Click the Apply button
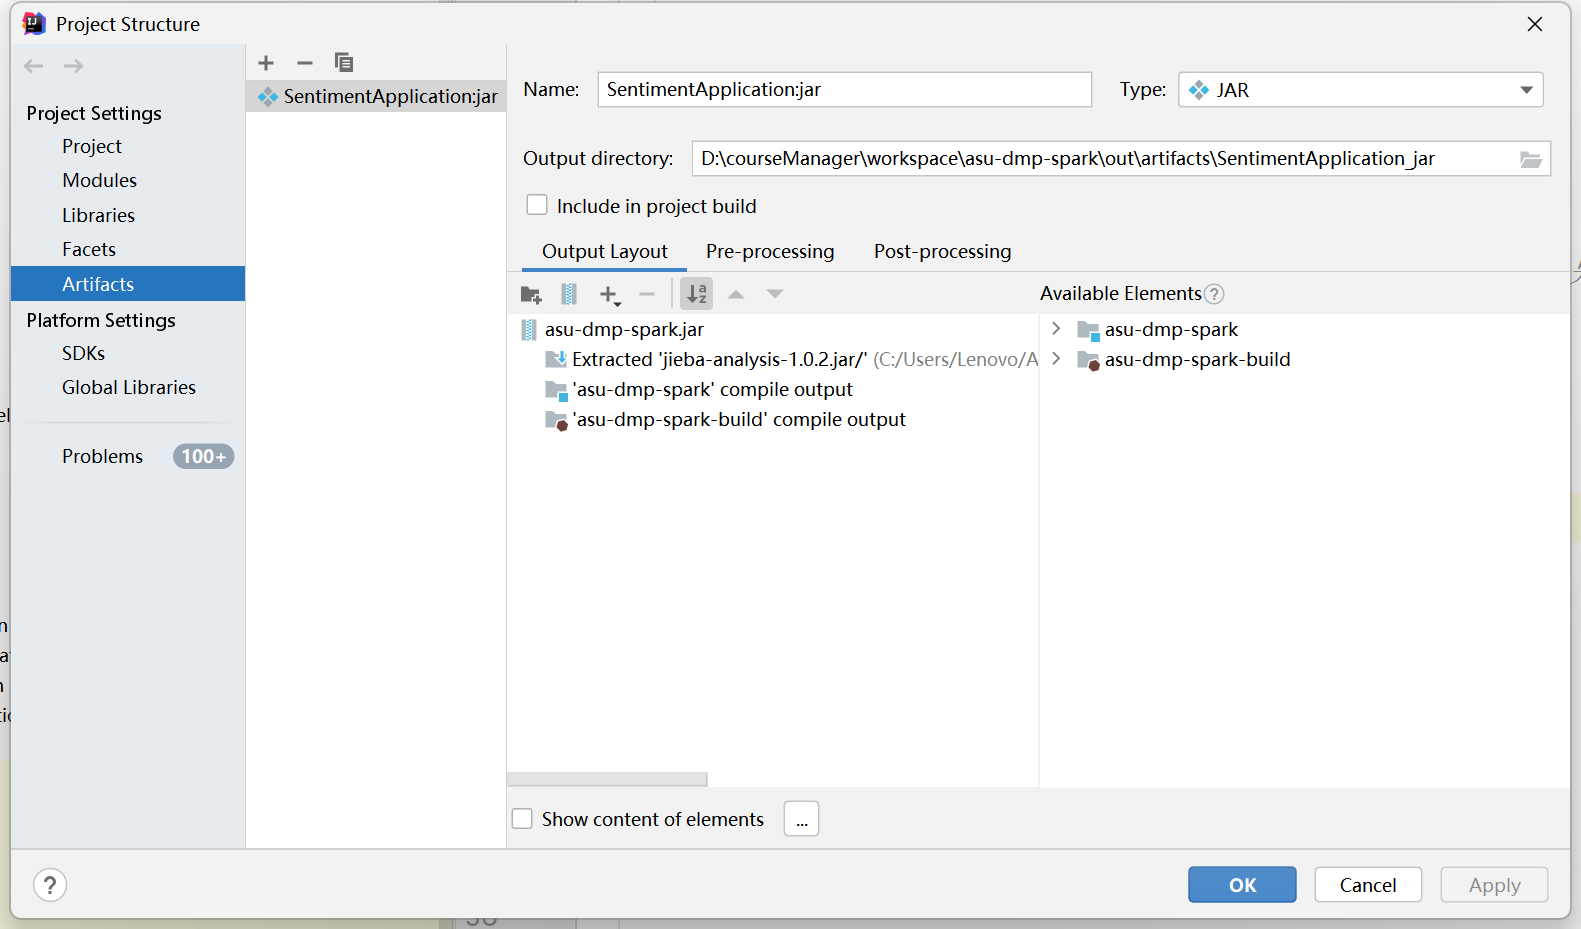Image resolution: width=1581 pixels, height=929 pixels. (1494, 885)
